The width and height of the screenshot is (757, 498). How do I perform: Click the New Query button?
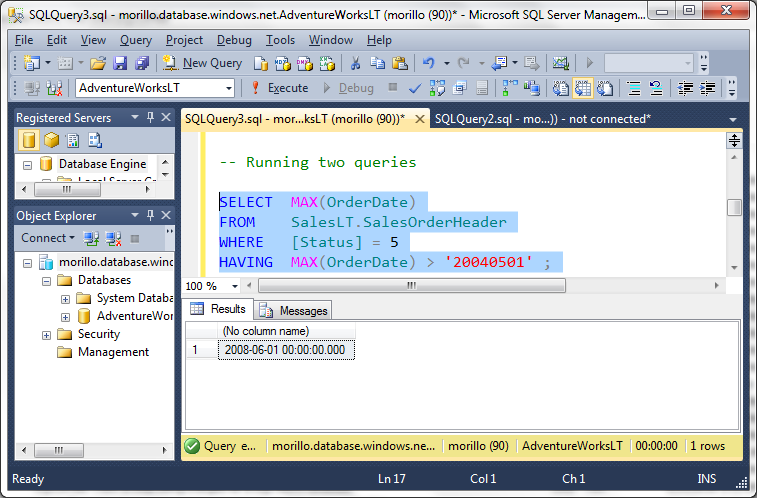(202, 63)
